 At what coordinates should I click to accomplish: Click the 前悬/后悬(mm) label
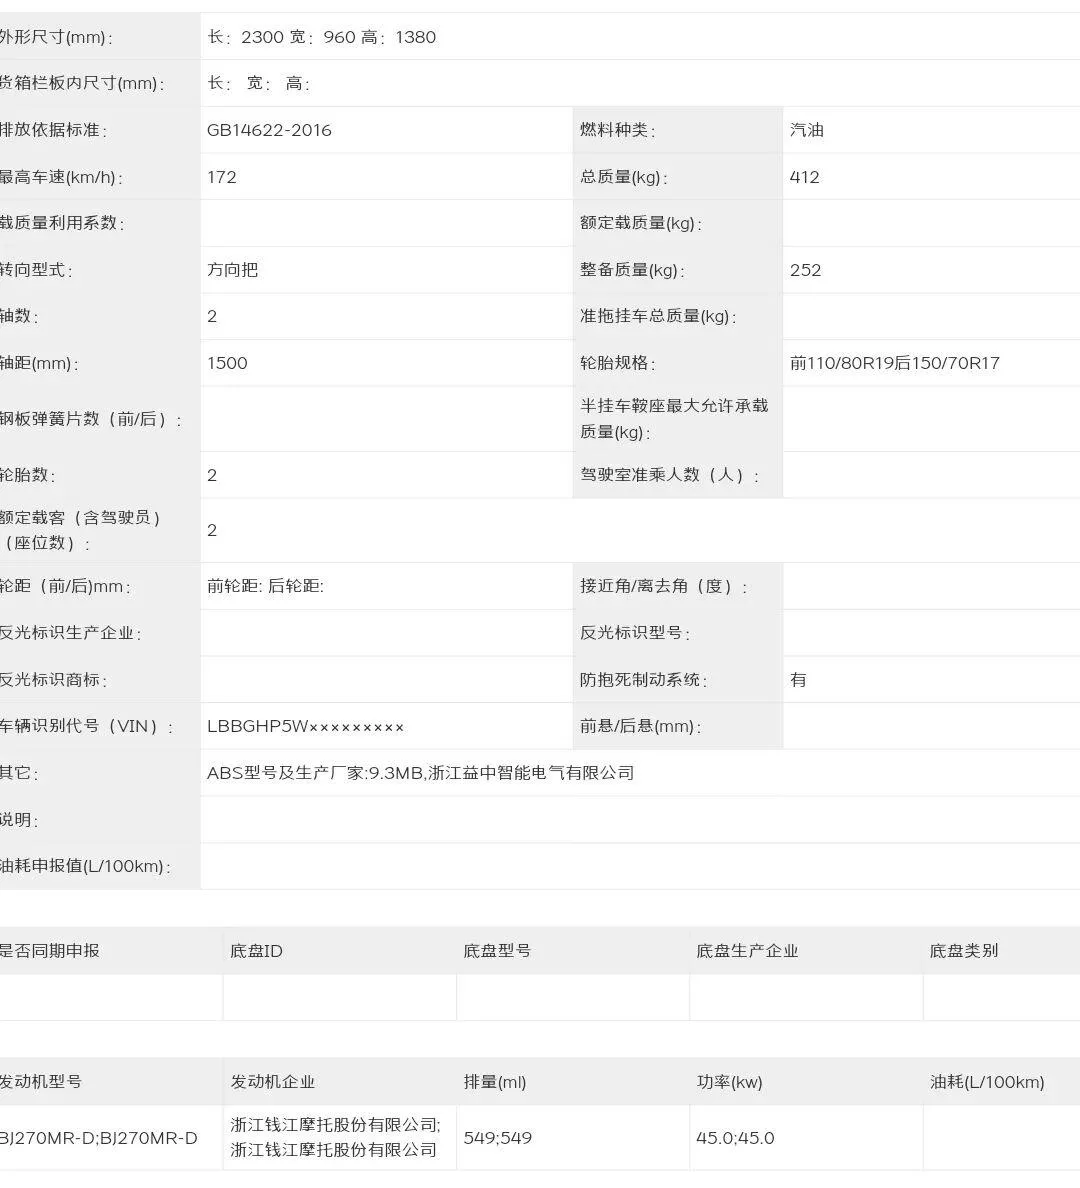(640, 727)
